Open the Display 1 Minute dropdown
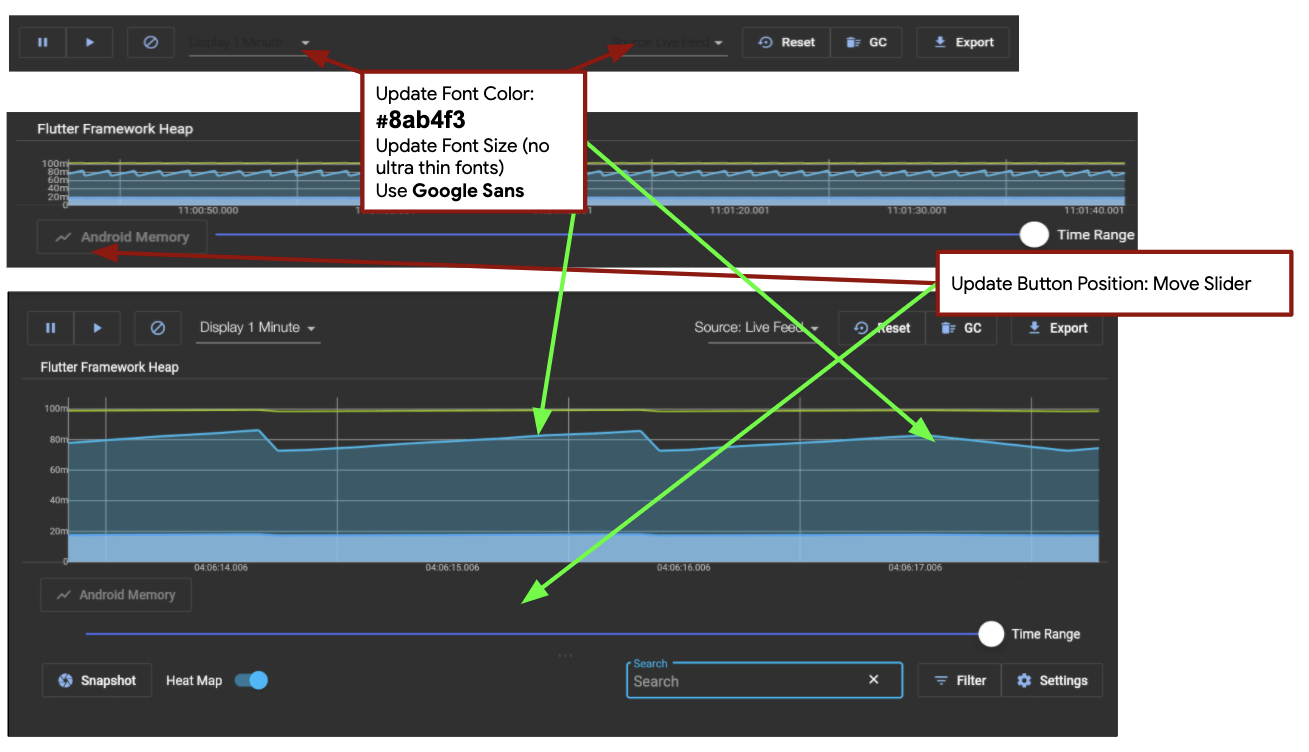This screenshot has width=1309, height=752. pos(257,328)
